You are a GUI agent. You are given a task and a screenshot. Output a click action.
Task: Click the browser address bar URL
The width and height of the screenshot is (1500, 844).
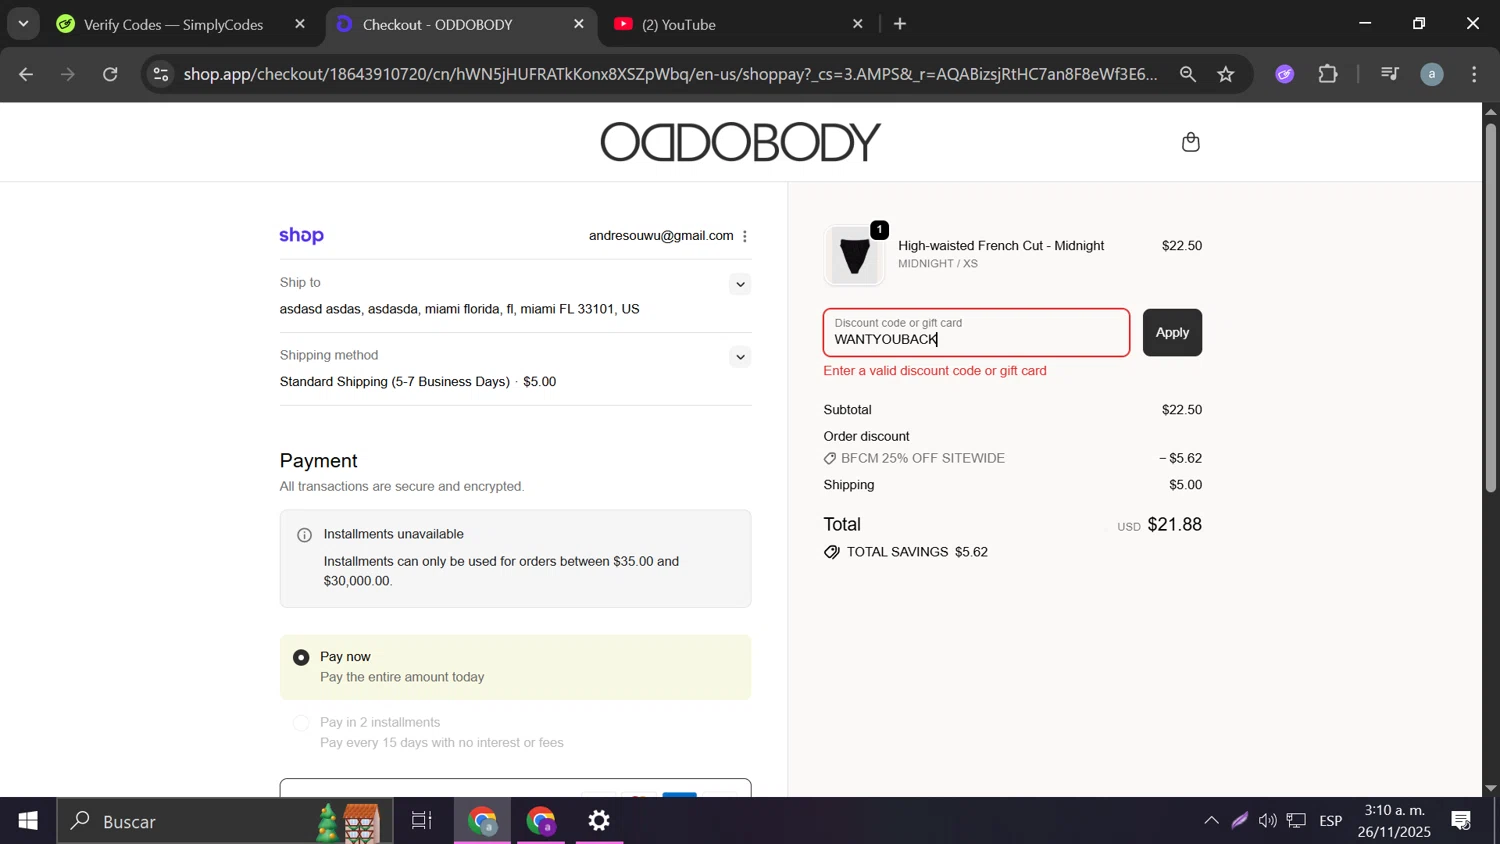pyautogui.click(x=670, y=74)
